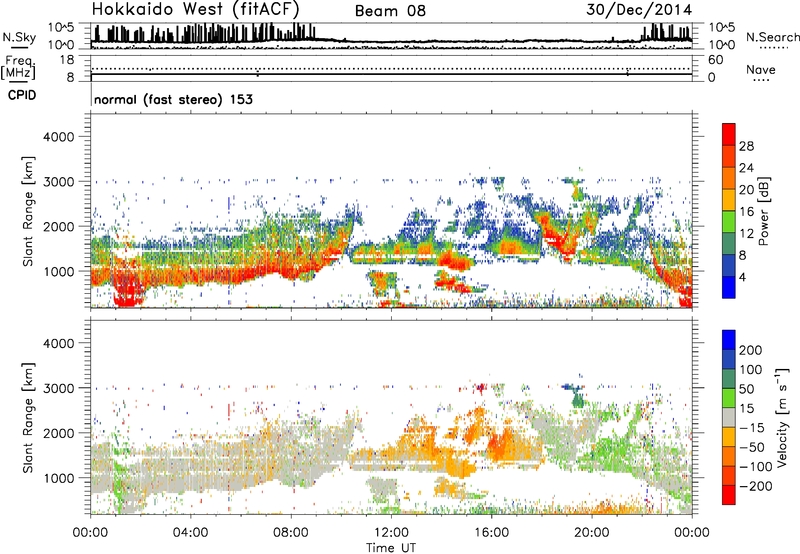Click the "08:00" time tick label

291,533
